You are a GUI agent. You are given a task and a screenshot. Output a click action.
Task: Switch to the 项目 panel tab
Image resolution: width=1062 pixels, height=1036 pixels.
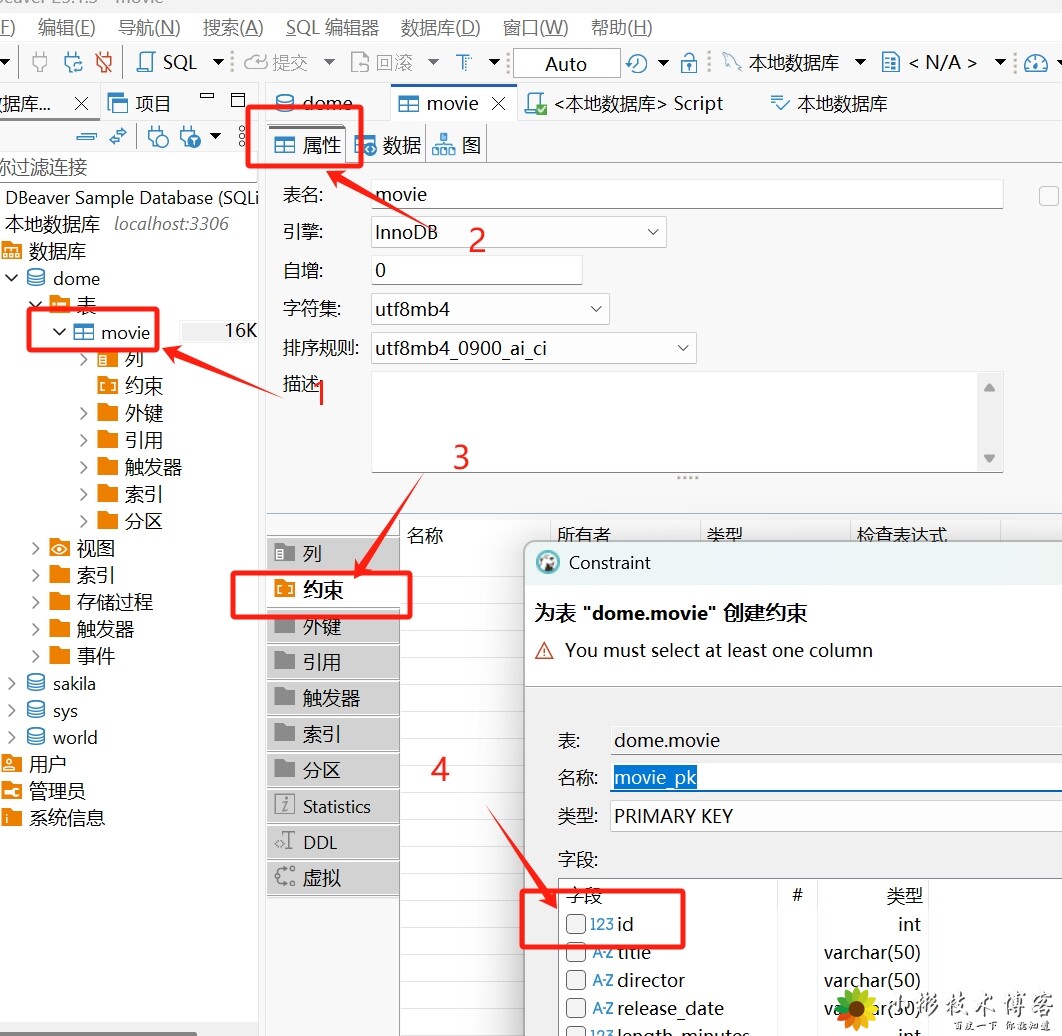click(x=139, y=104)
